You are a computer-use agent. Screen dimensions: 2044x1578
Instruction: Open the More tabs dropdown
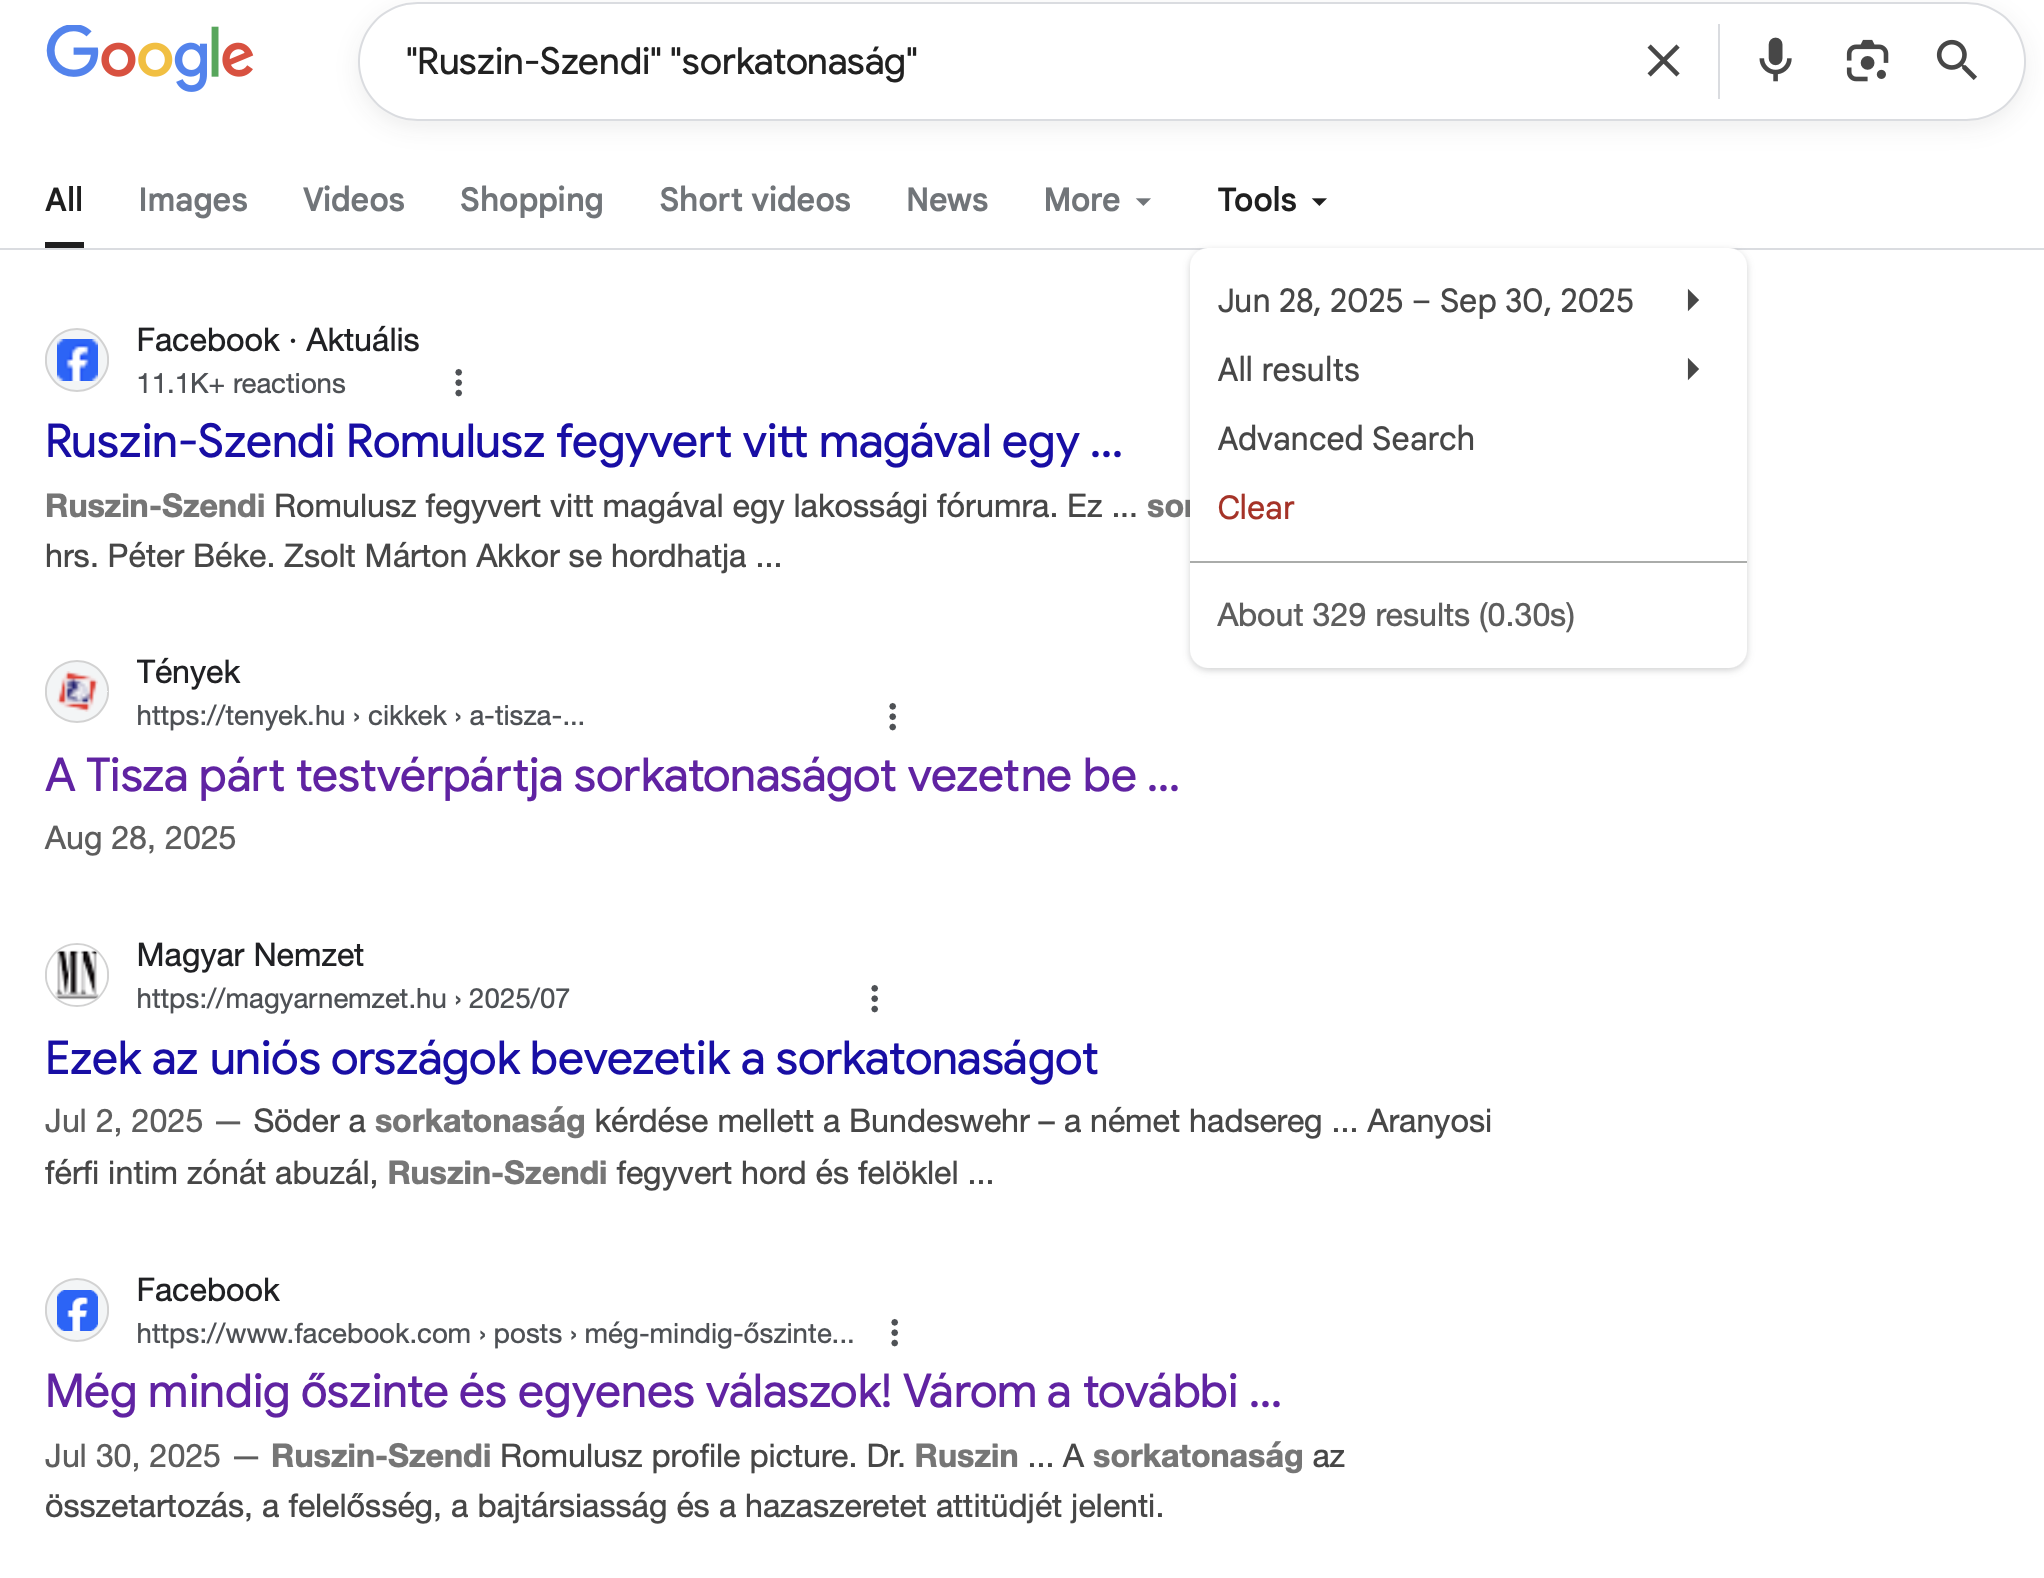[1097, 200]
